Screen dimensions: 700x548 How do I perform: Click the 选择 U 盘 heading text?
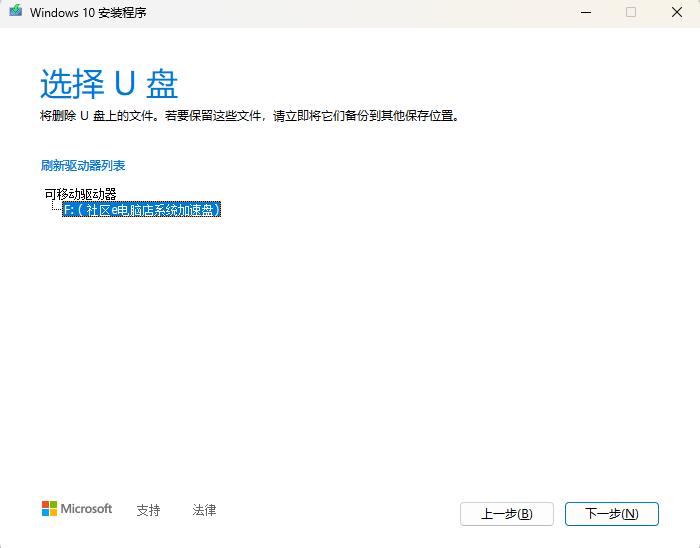coord(109,83)
